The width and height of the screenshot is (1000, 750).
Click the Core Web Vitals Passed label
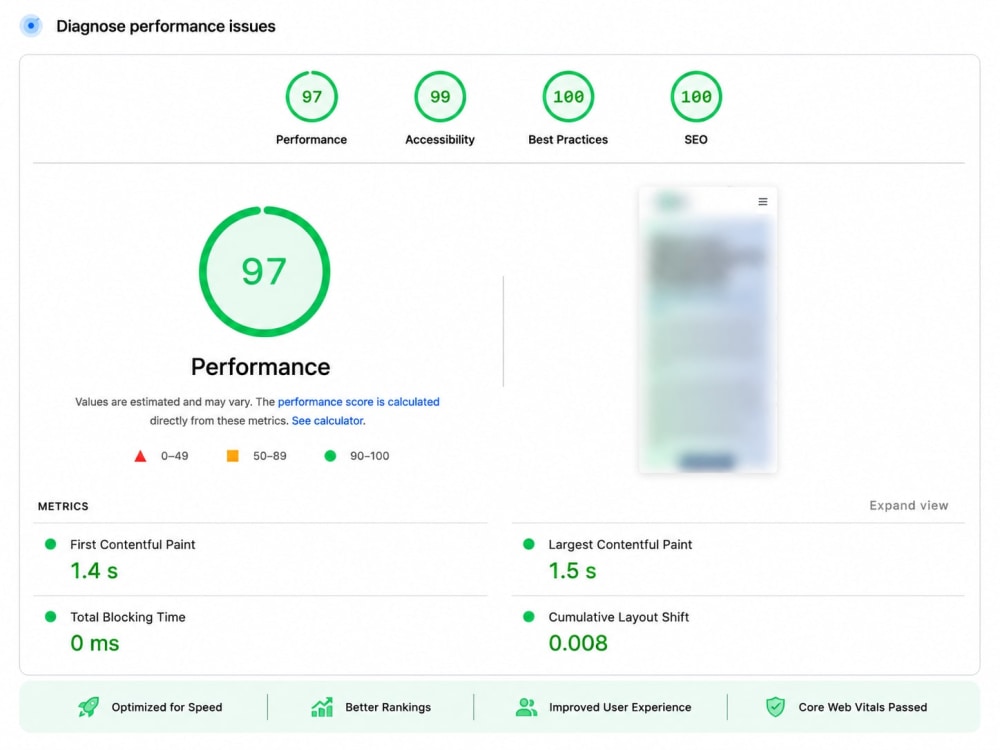pyautogui.click(x=863, y=707)
